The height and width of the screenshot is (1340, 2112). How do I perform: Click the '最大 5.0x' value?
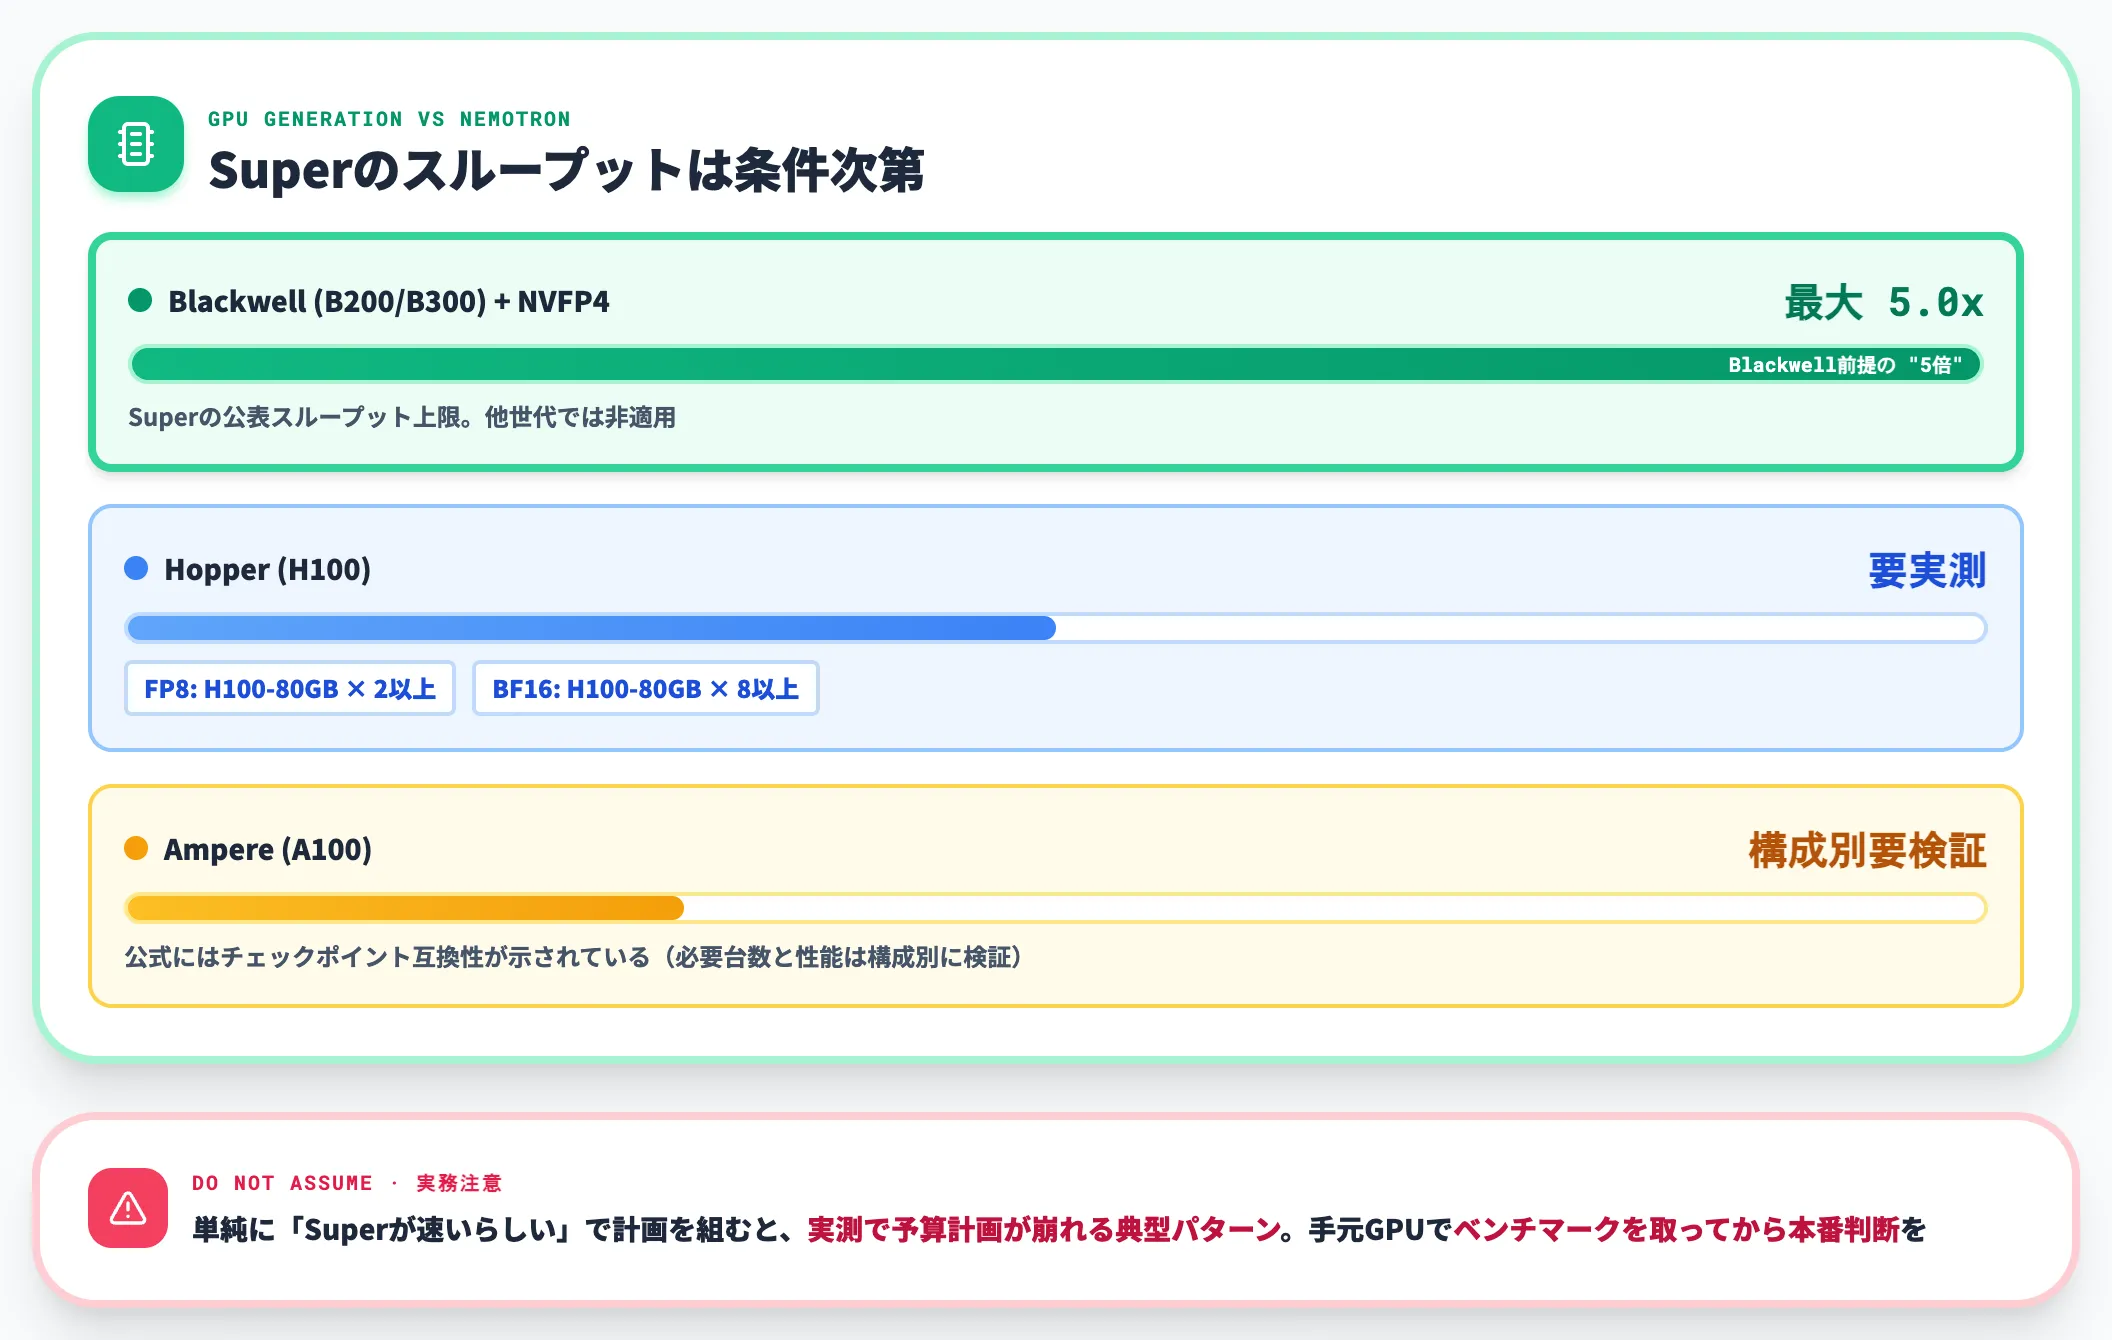click(x=1884, y=302)
